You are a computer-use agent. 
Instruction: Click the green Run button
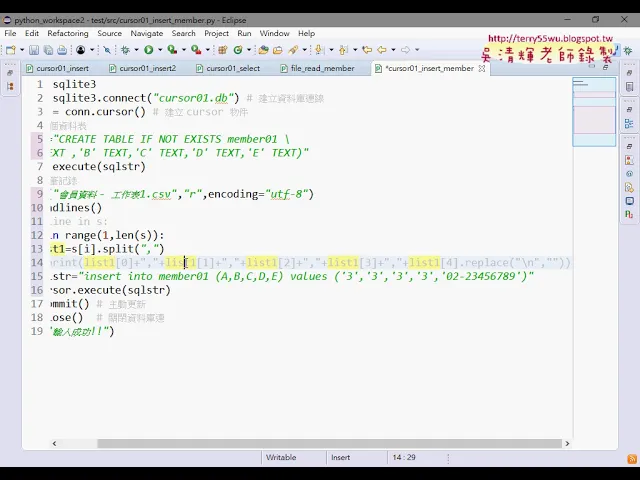[149, 50]
